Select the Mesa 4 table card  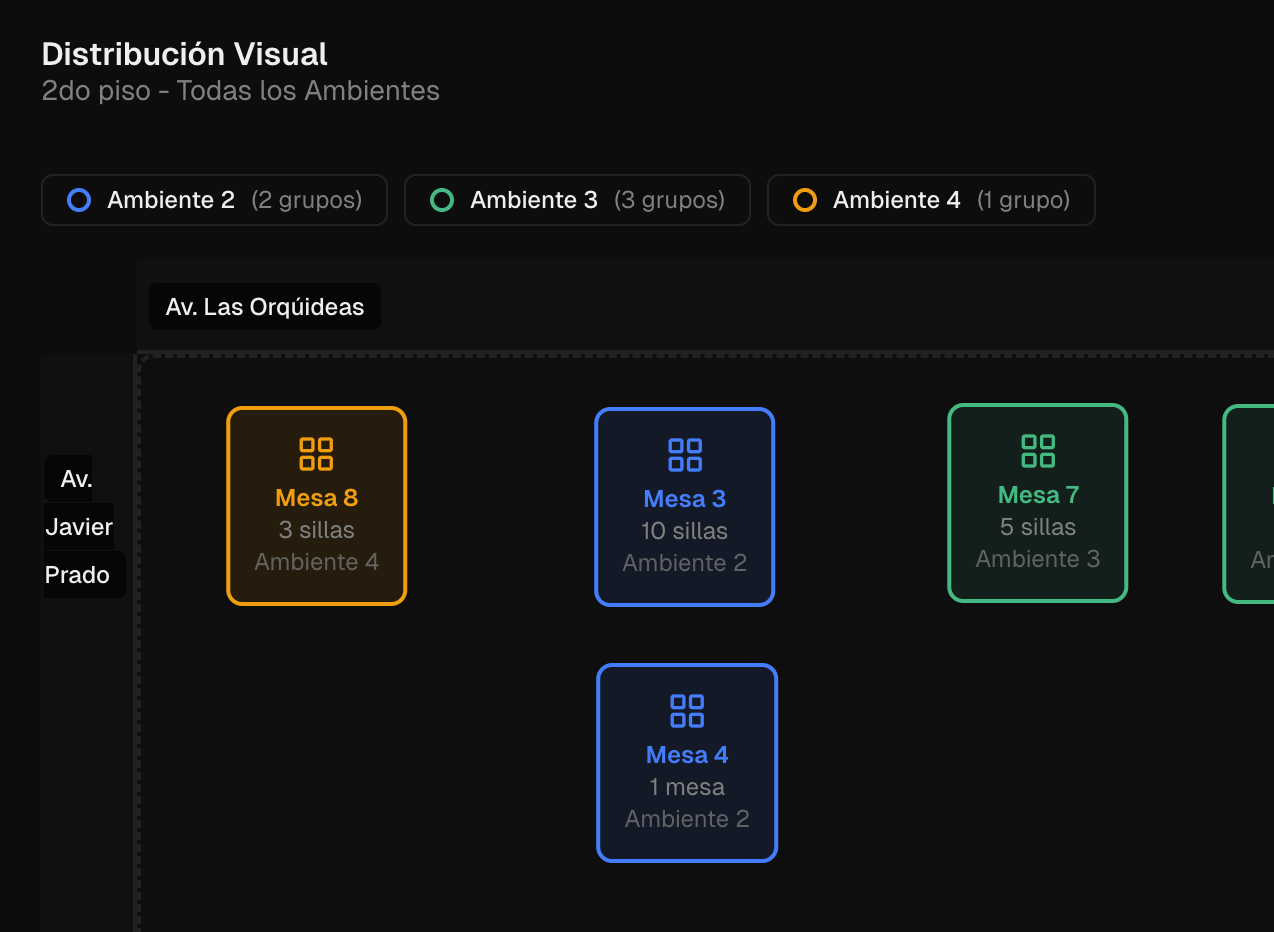[686, 762]
